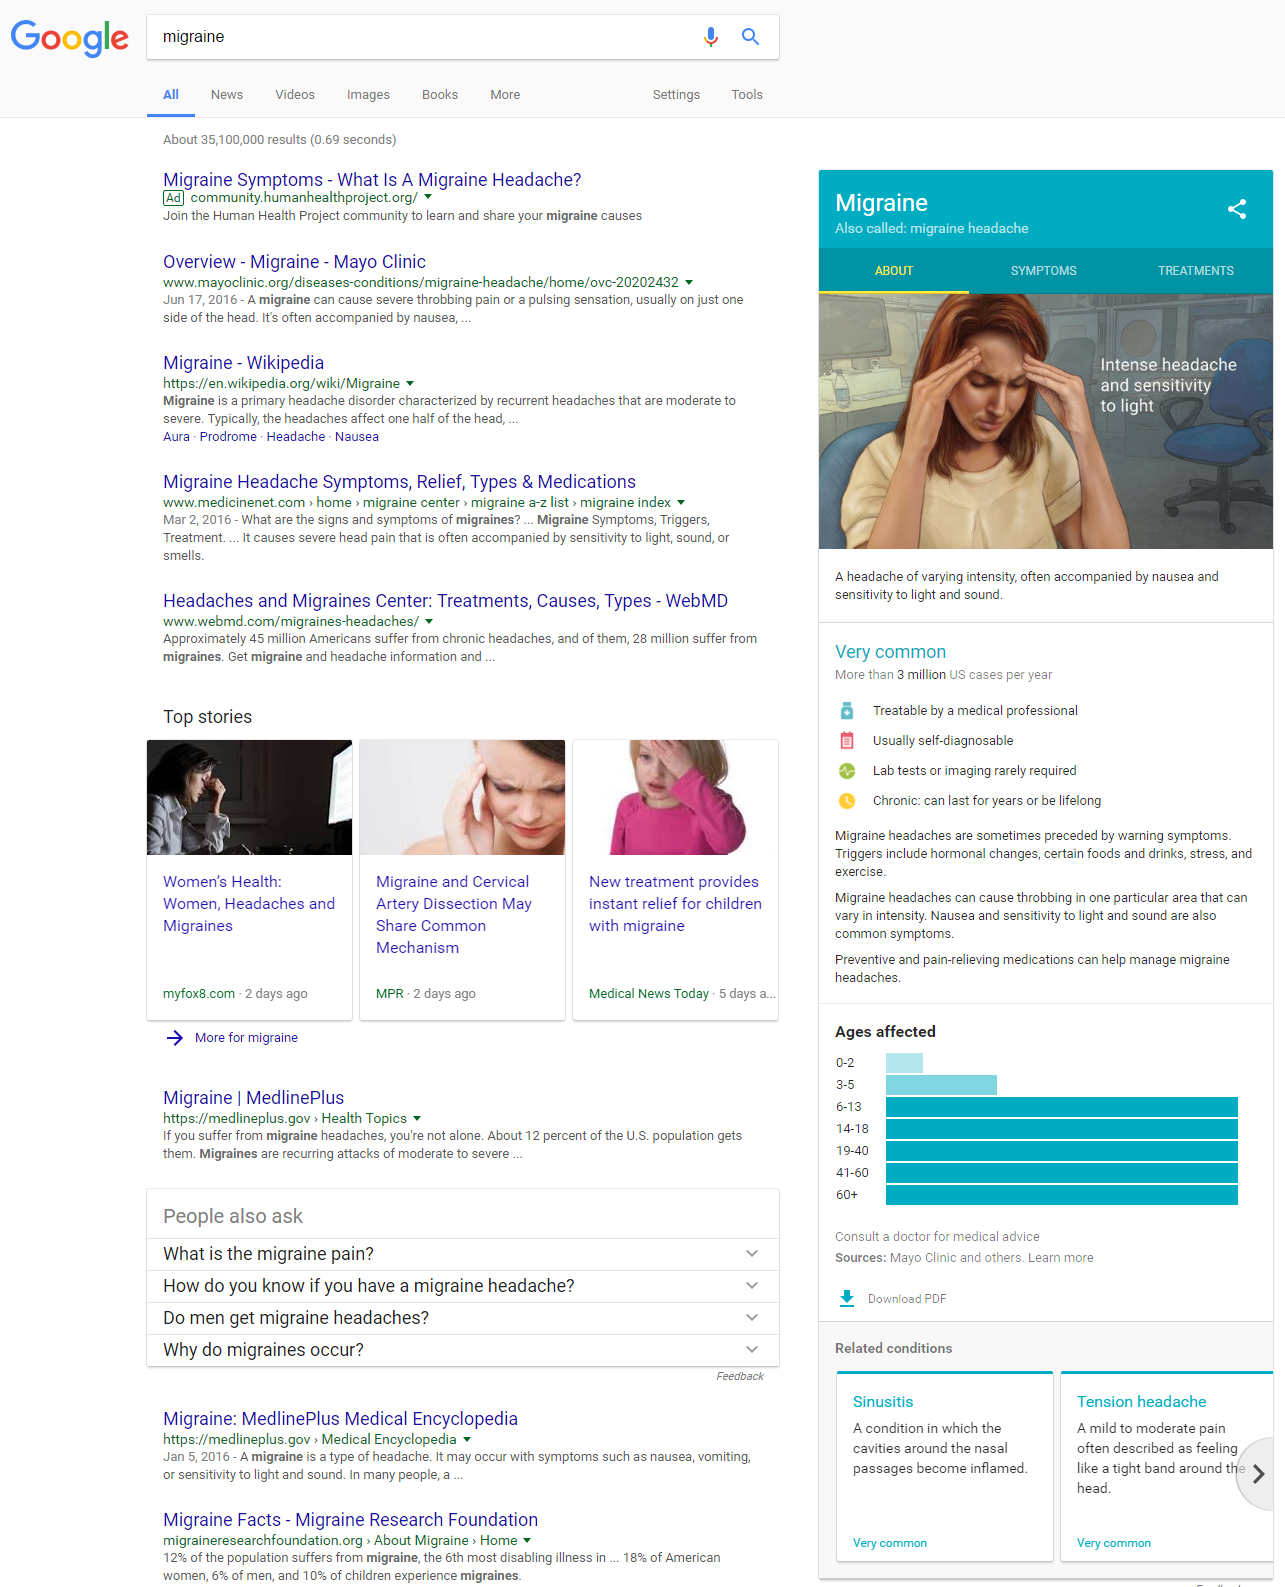Open "Migraine: MedlinePlus Medical Encyclopedia" result

coord(340,1419)
